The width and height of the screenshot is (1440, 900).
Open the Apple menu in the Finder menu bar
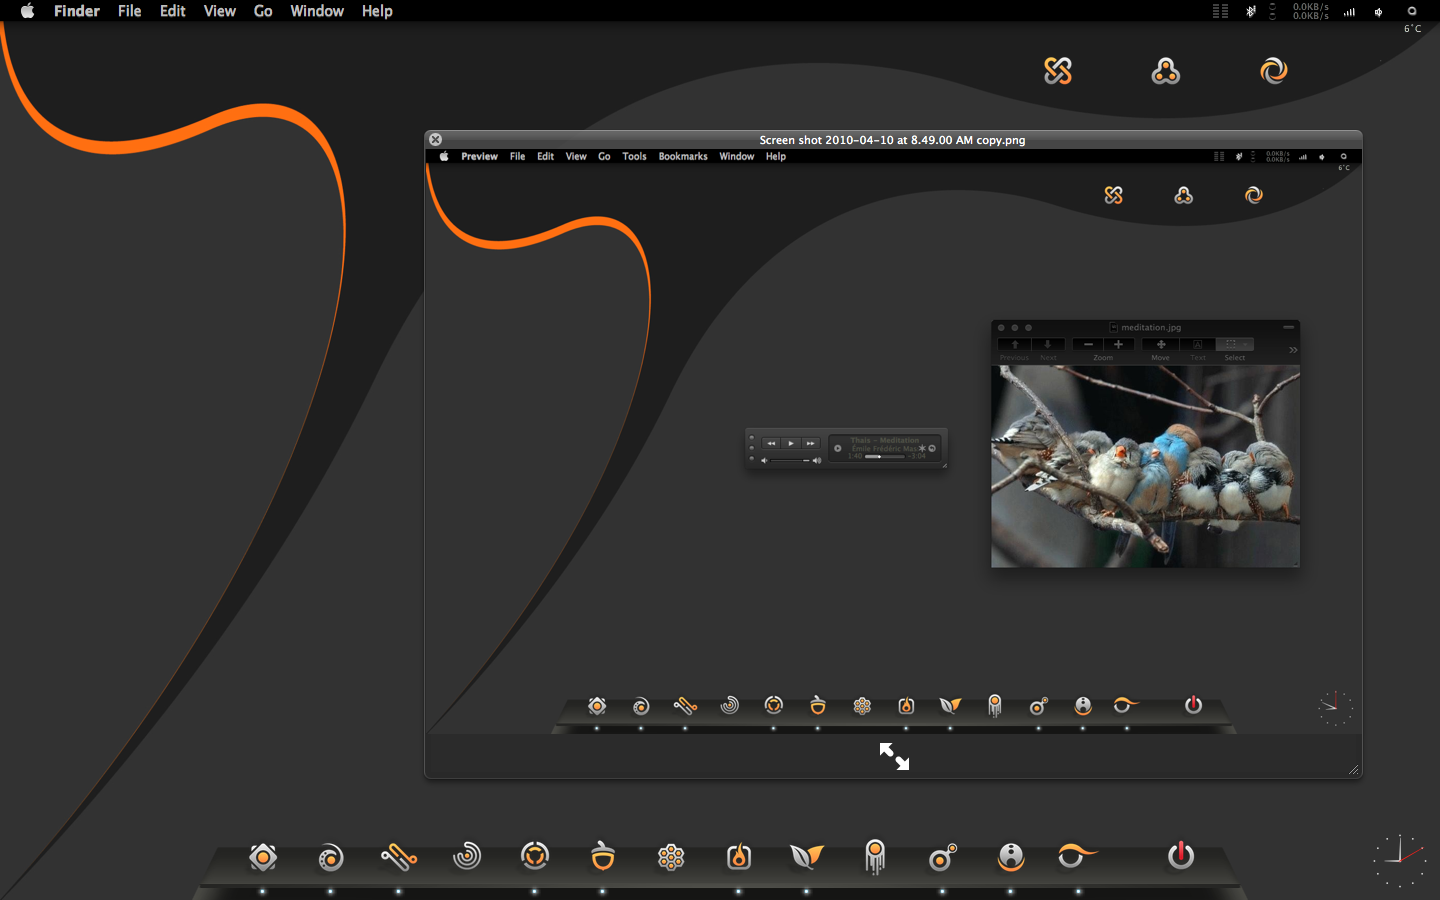(x=28, y=11)
